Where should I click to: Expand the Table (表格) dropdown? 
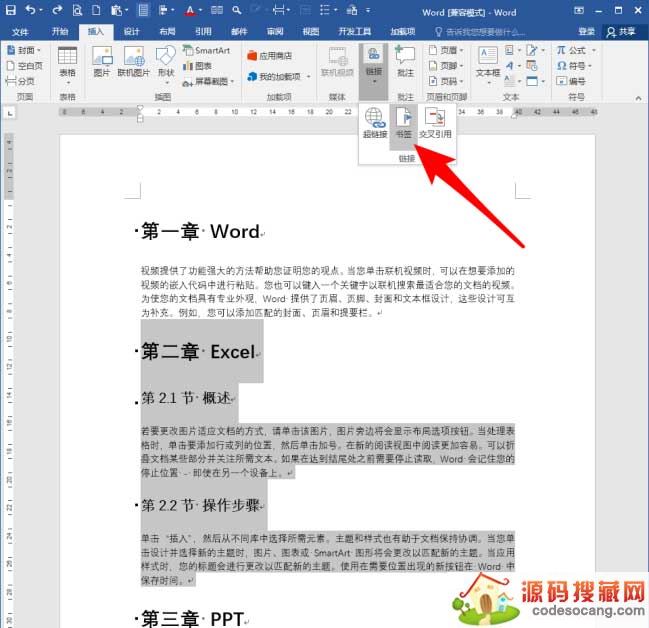(x=67, y=62)
